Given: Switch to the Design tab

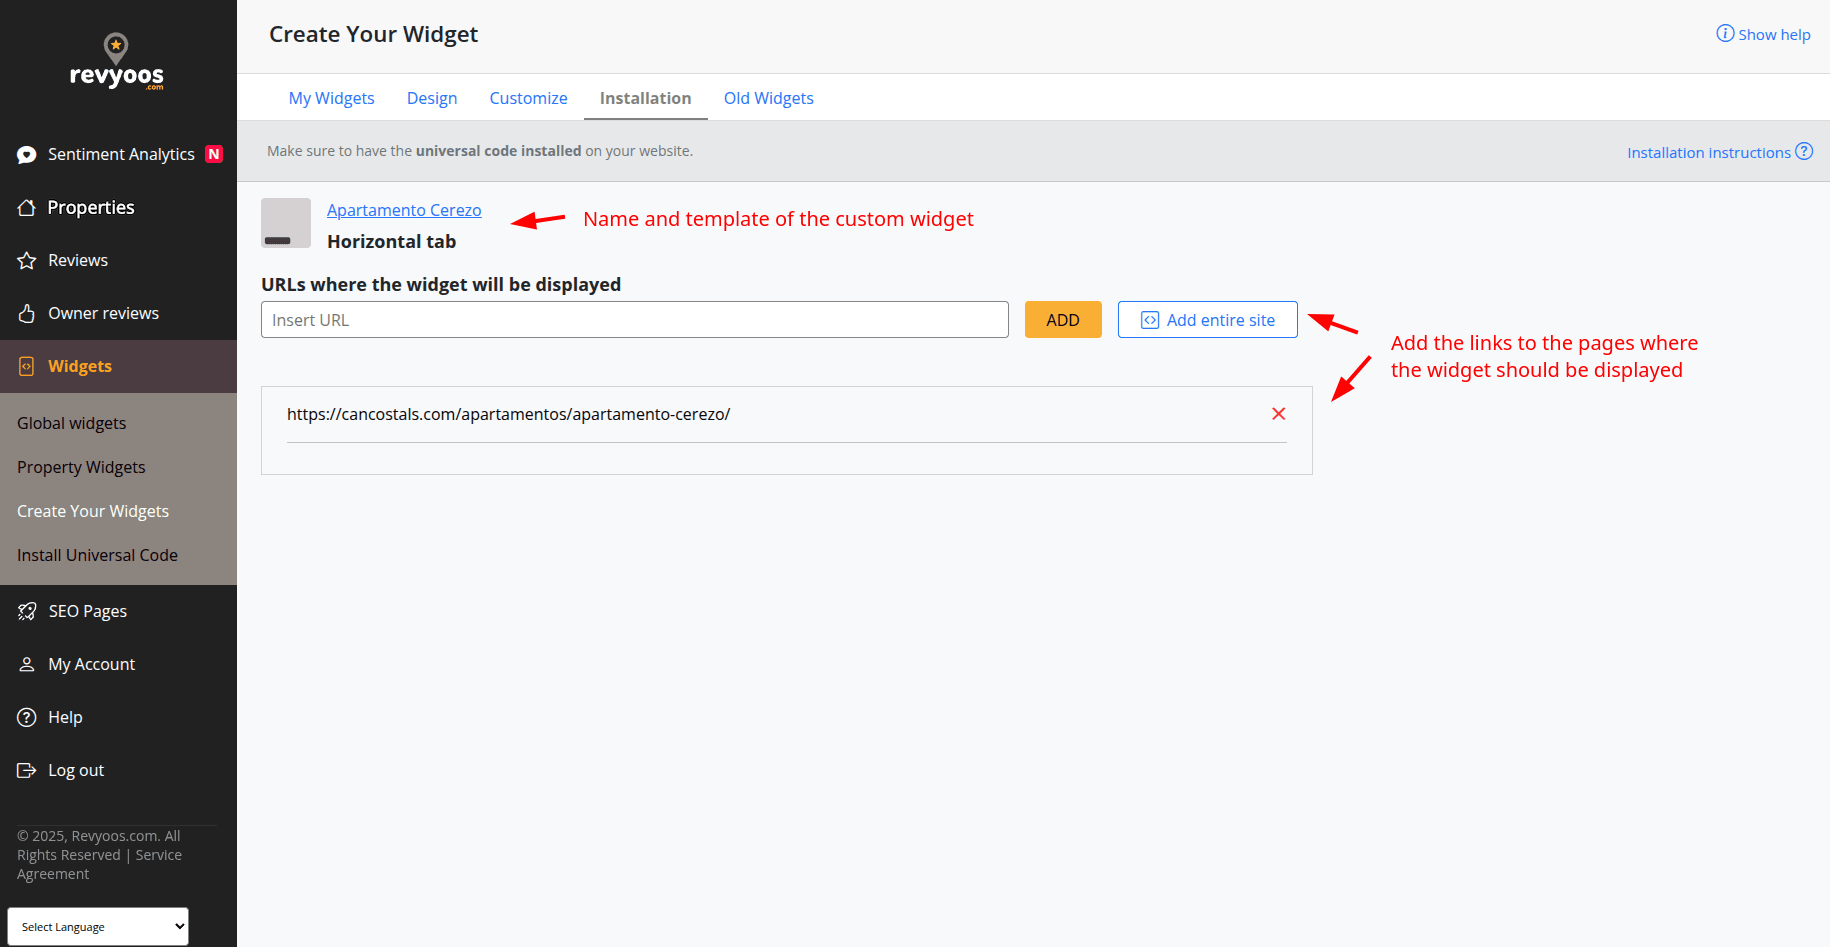Looking at the screenshot, I should point(432,98).
